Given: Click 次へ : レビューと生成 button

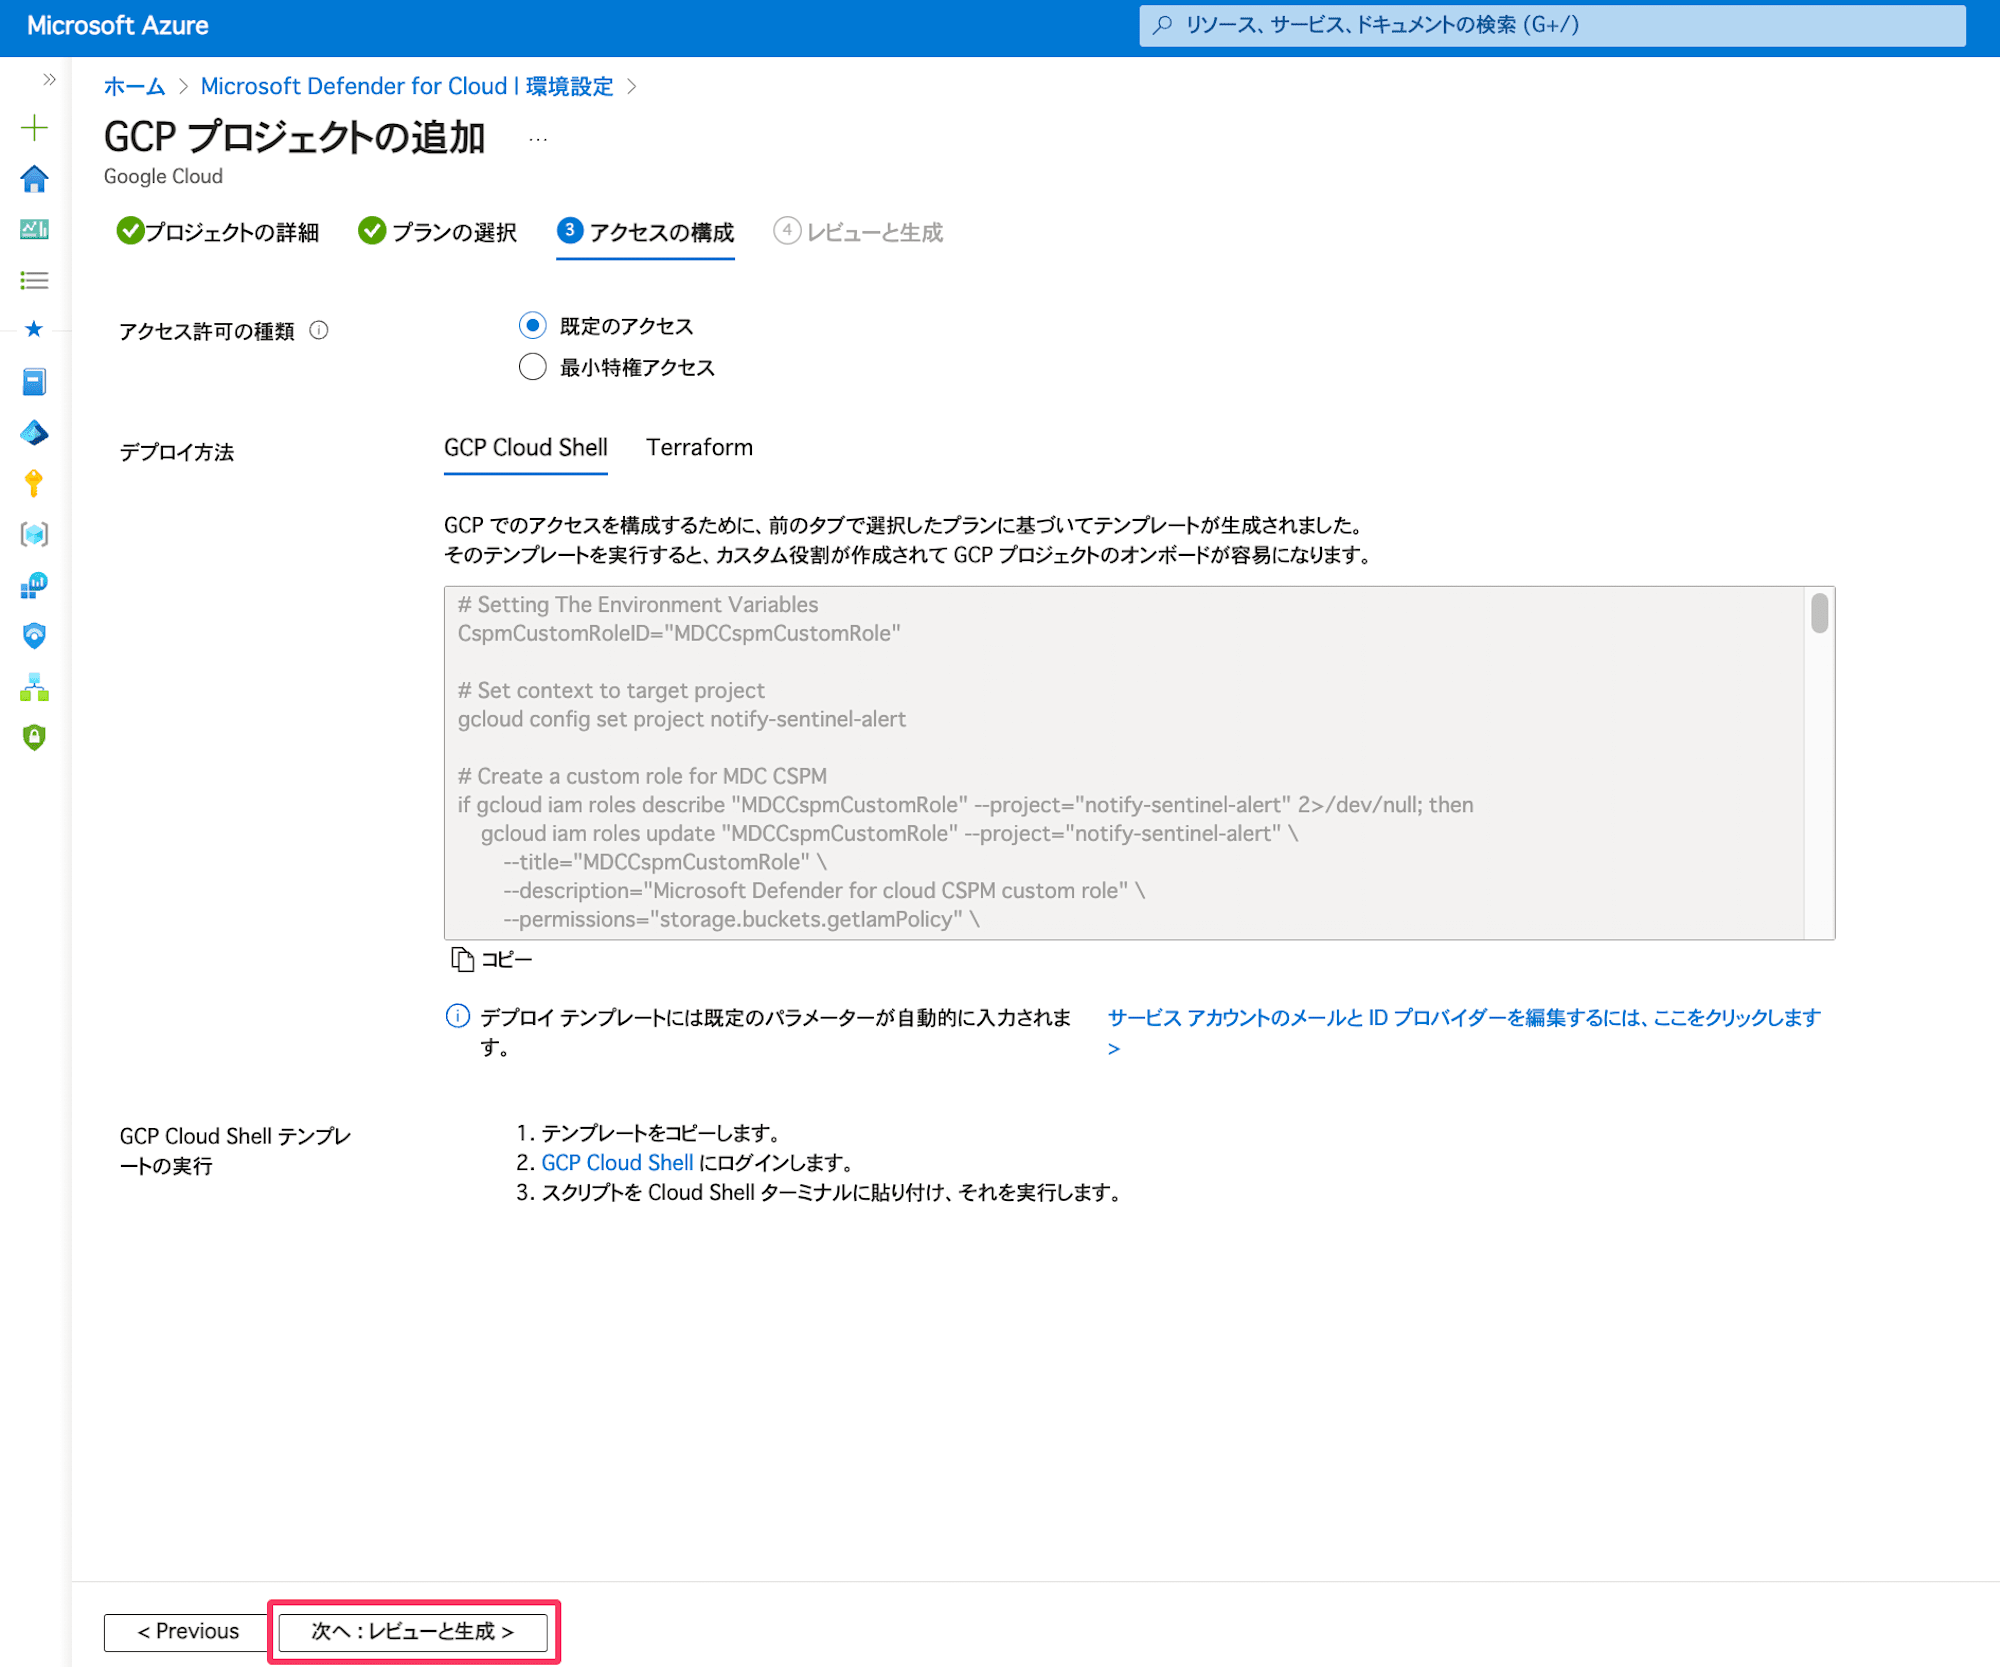Looking at the screenshot, I should [x=413, y=1631].
